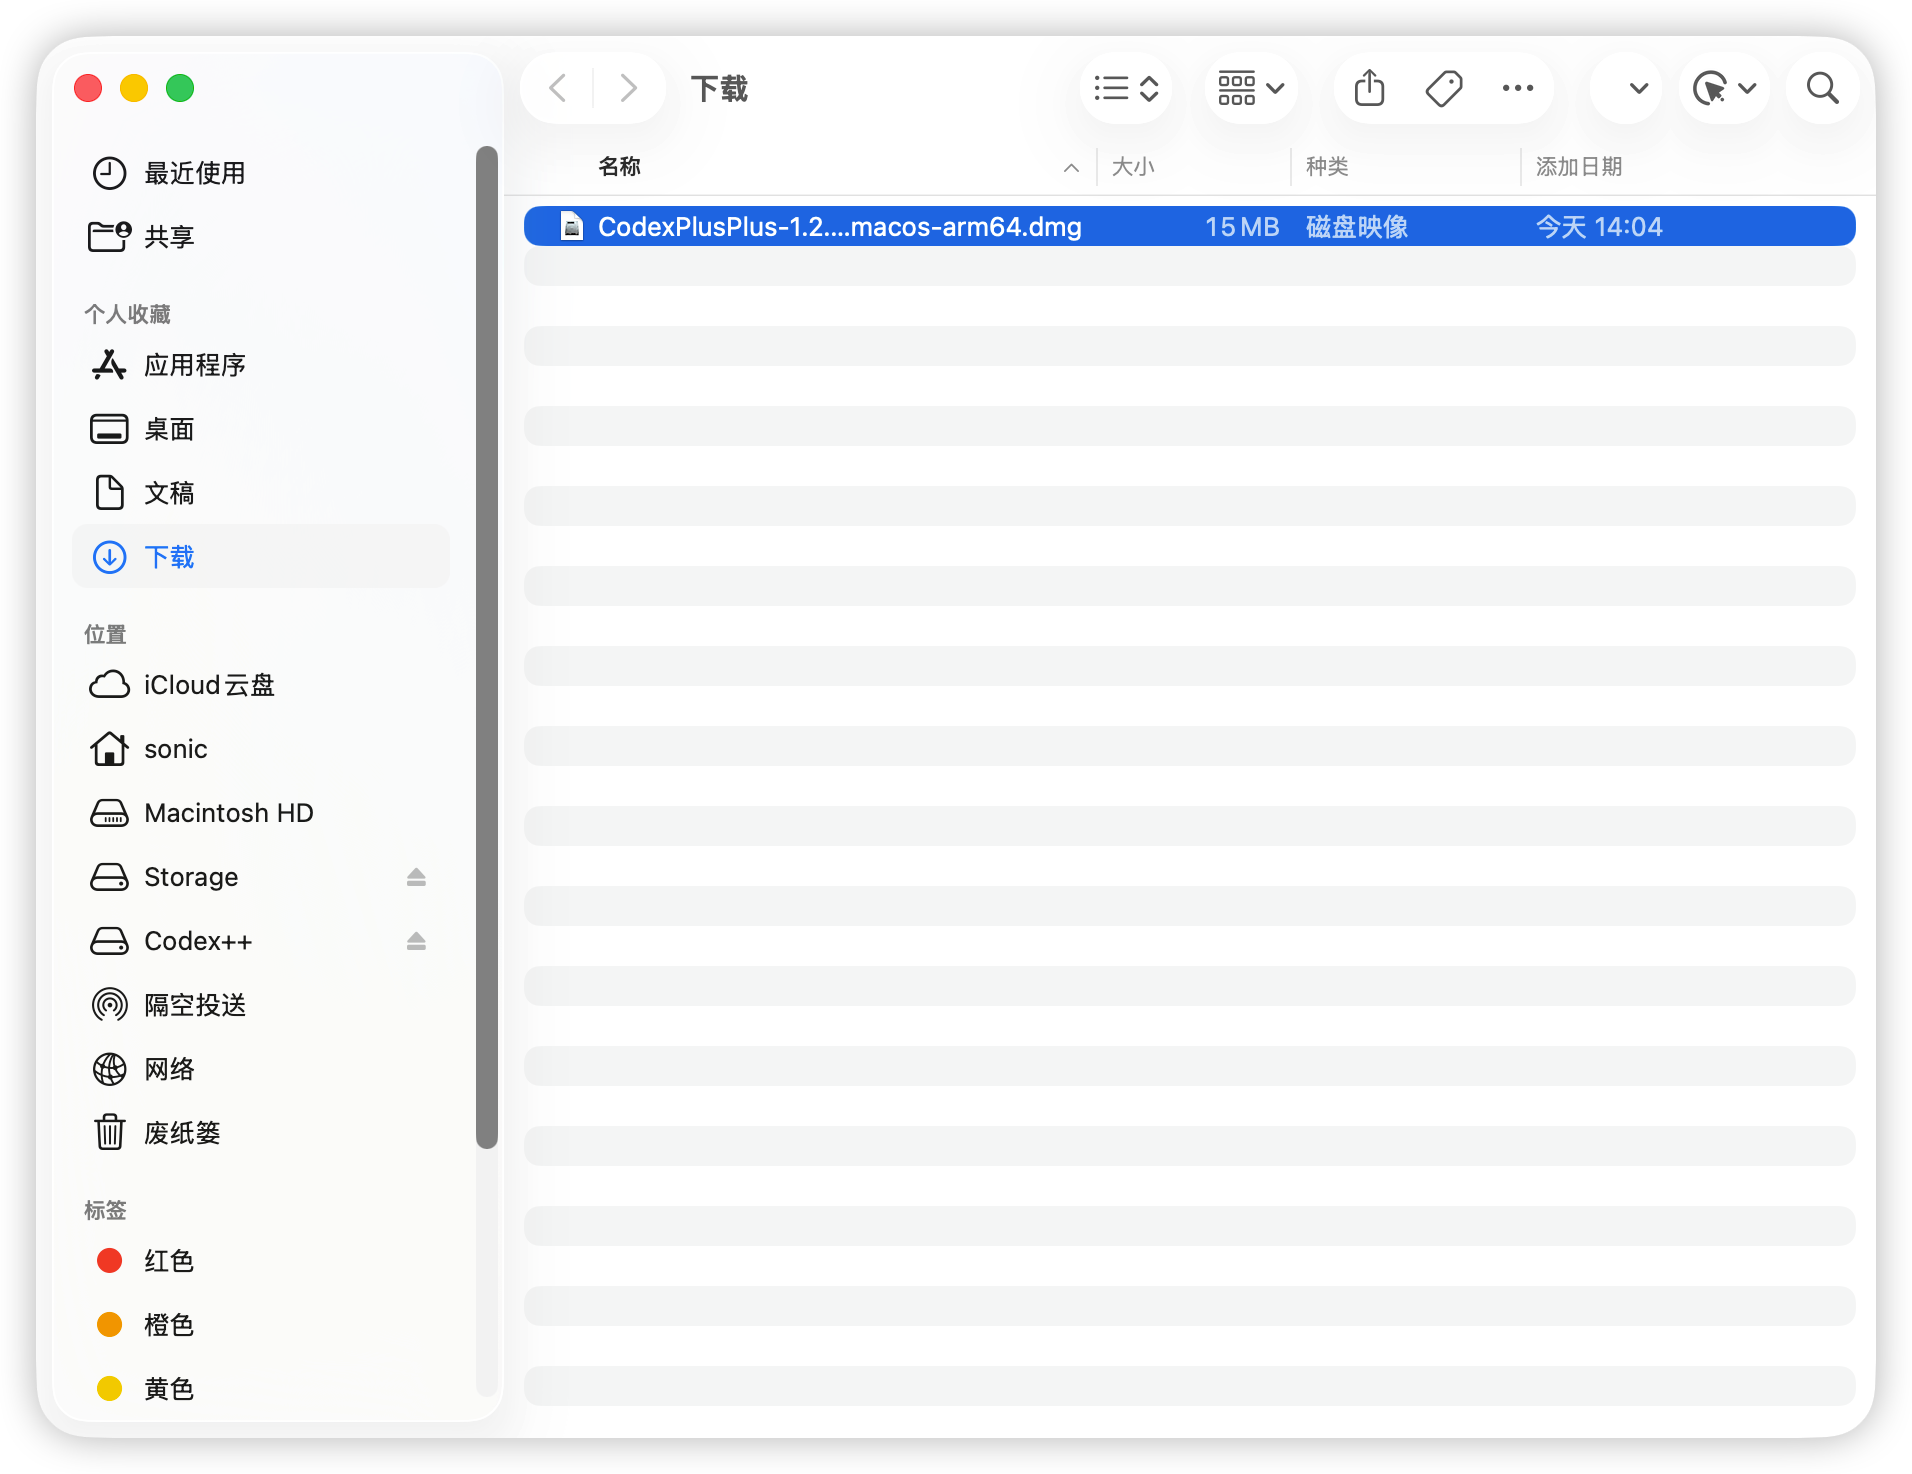Click the trash can icon
The image size is (1912, 1474).
coord(109,1133)
